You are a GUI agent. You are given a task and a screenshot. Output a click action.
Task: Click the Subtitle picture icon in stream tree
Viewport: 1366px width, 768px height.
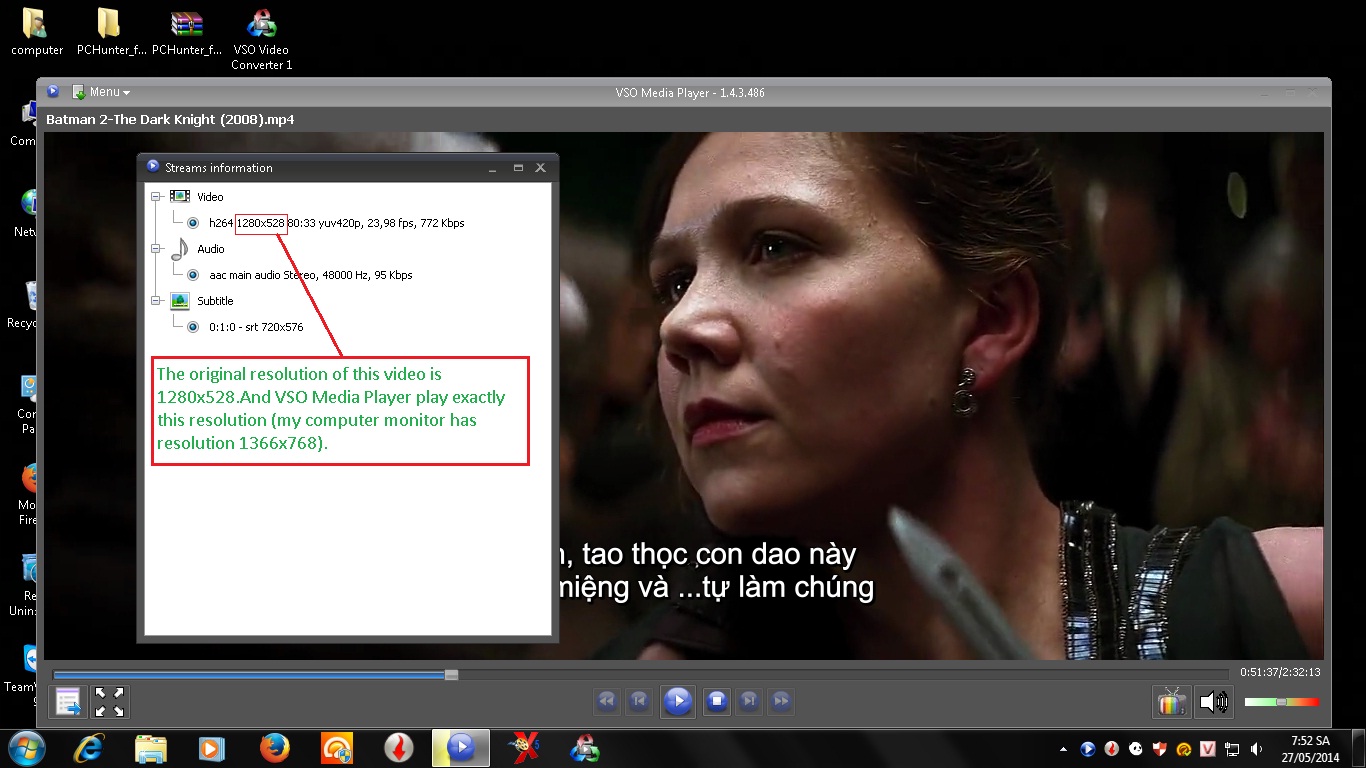(x=180, y=301)
